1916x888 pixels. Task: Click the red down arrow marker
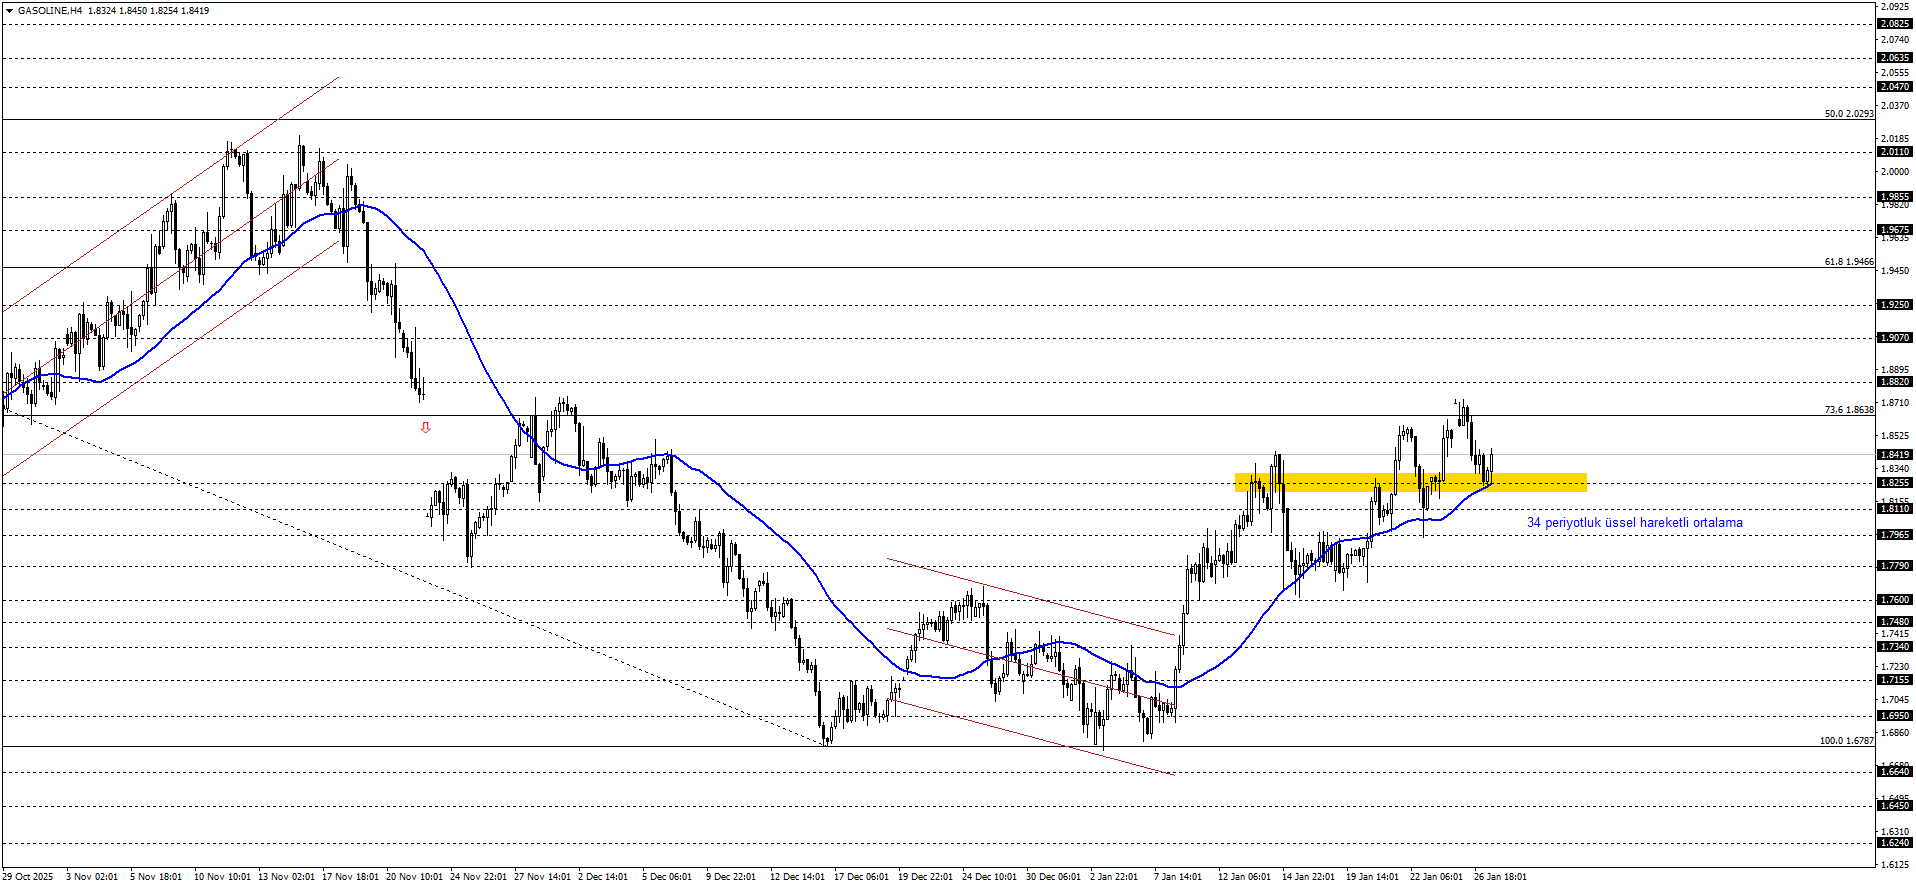tap(425, 428)
